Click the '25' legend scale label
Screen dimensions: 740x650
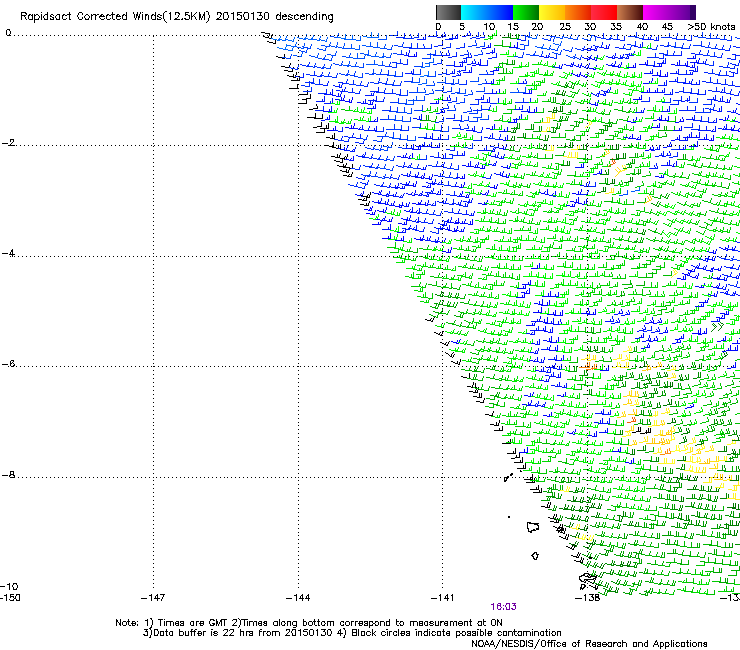coord(565,26)
